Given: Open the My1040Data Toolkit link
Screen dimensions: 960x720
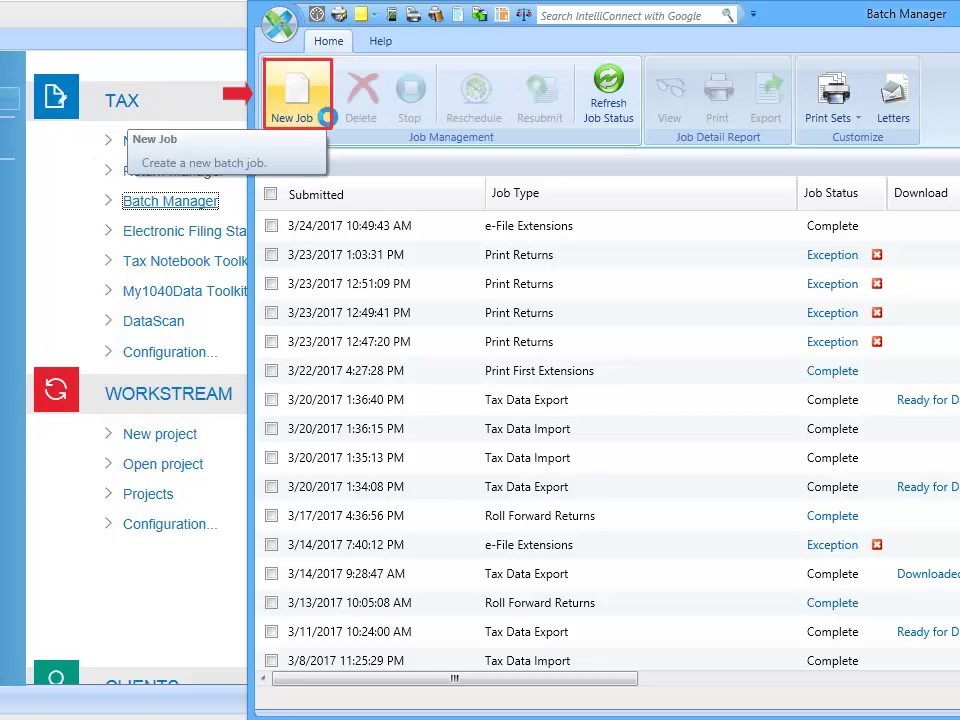Looking at the screenshot, I should 185,291.
